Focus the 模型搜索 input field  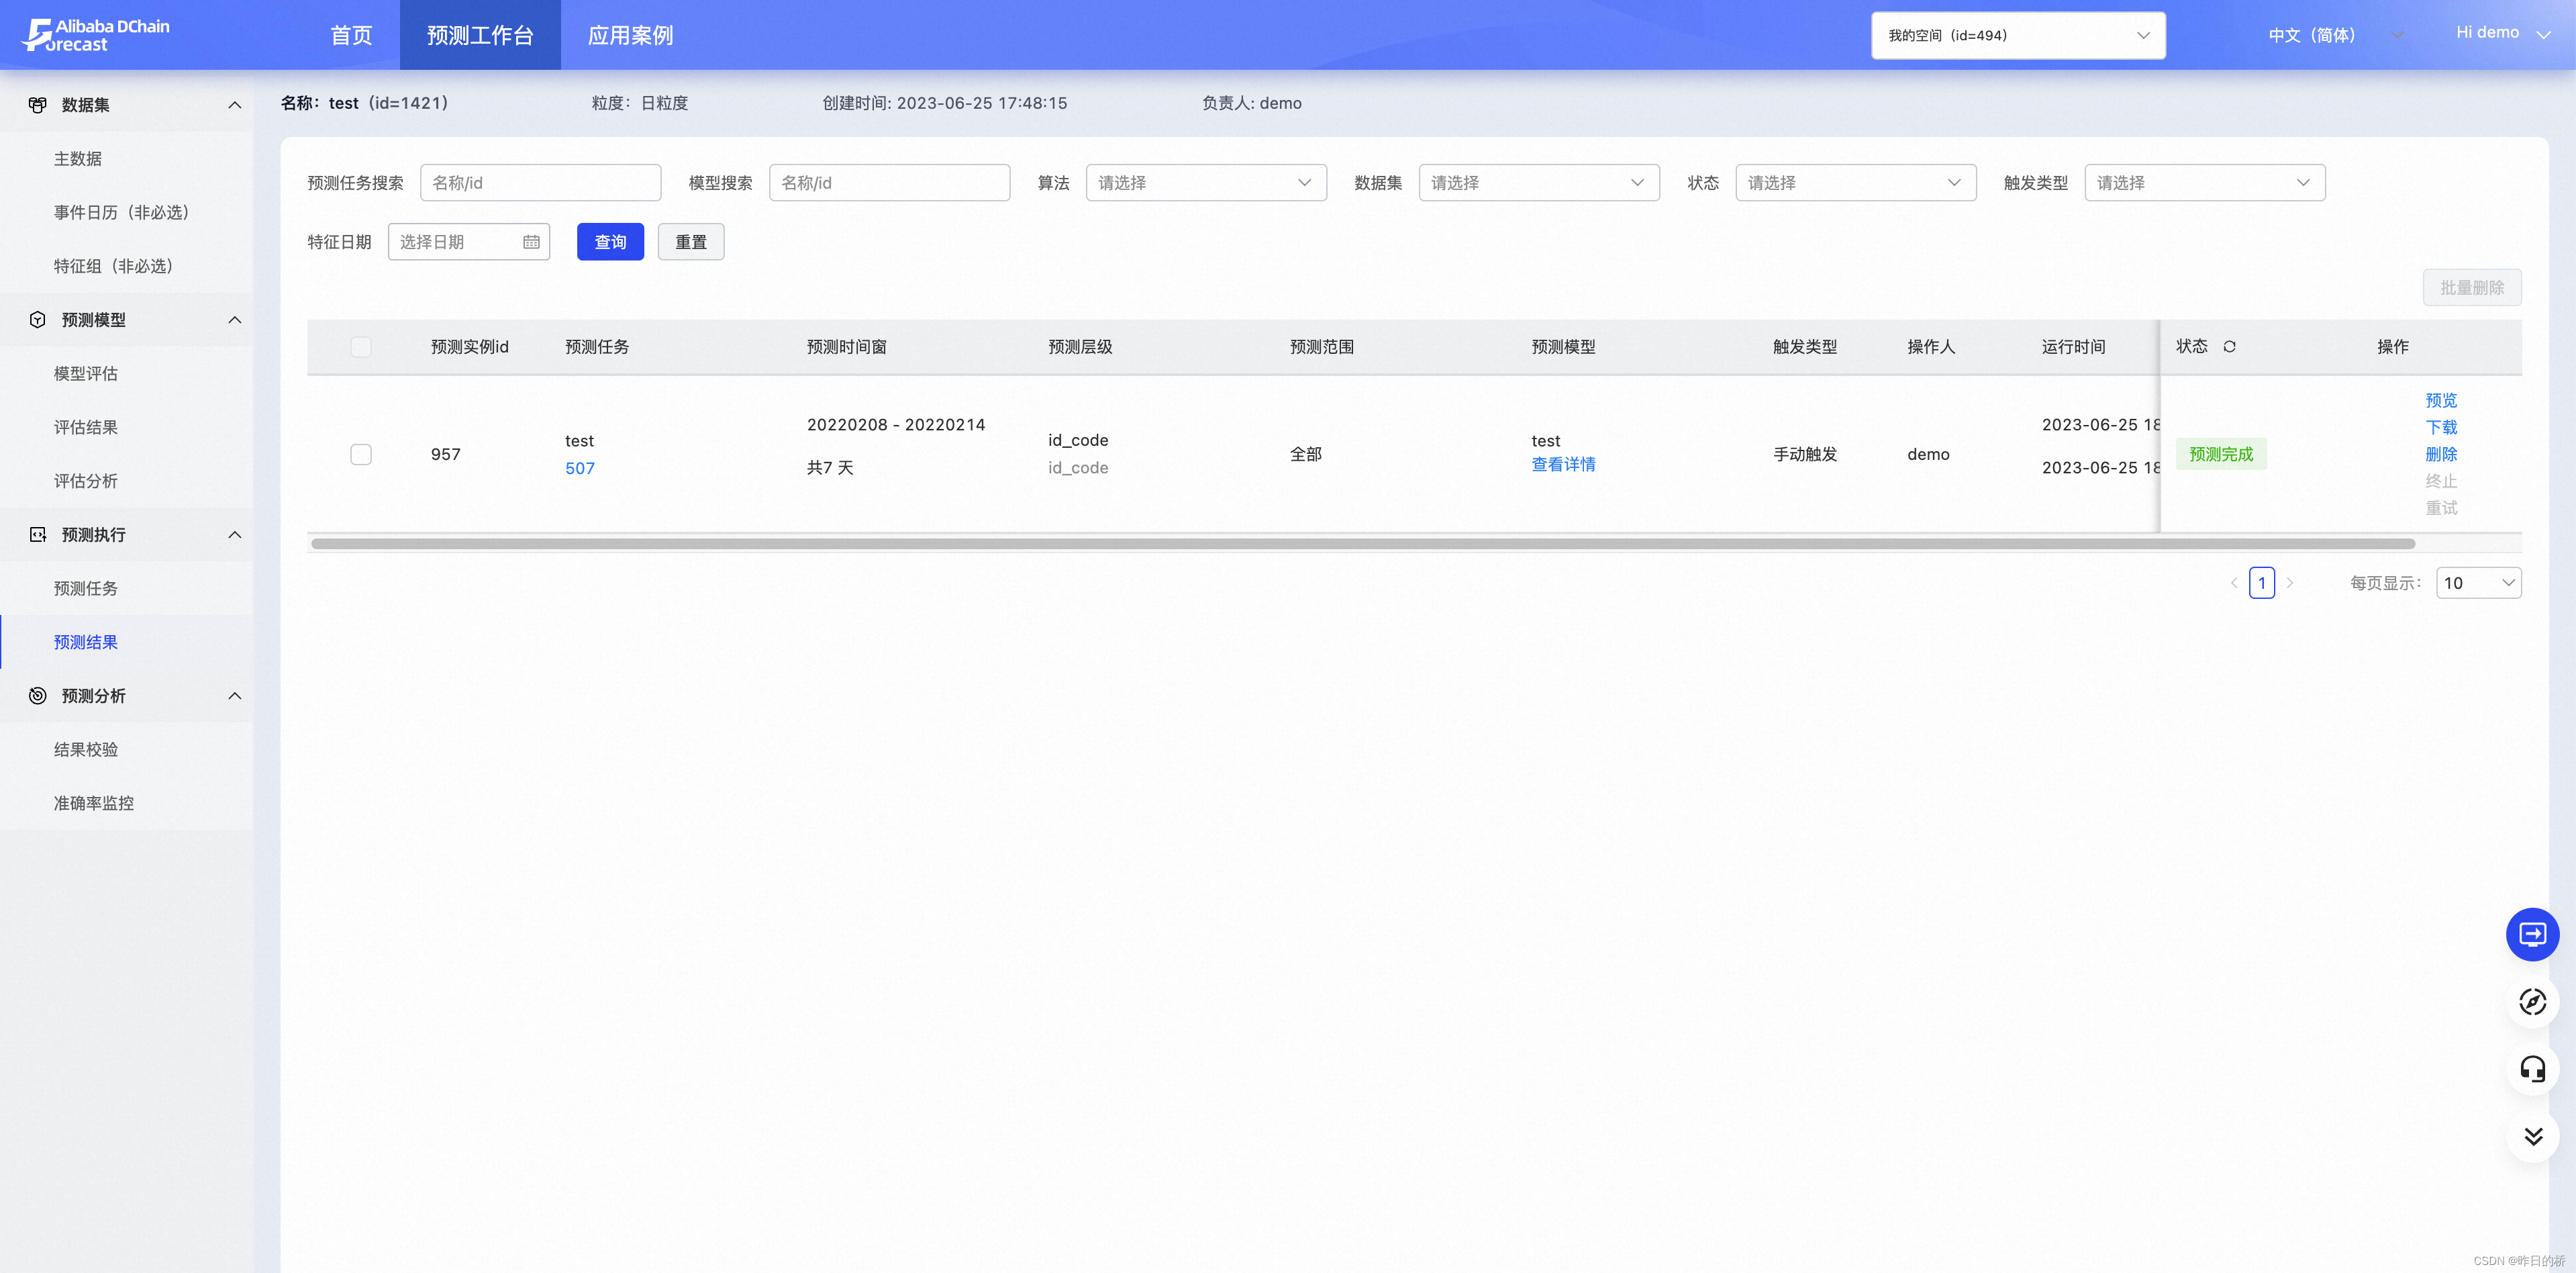[x=890, y=183]
